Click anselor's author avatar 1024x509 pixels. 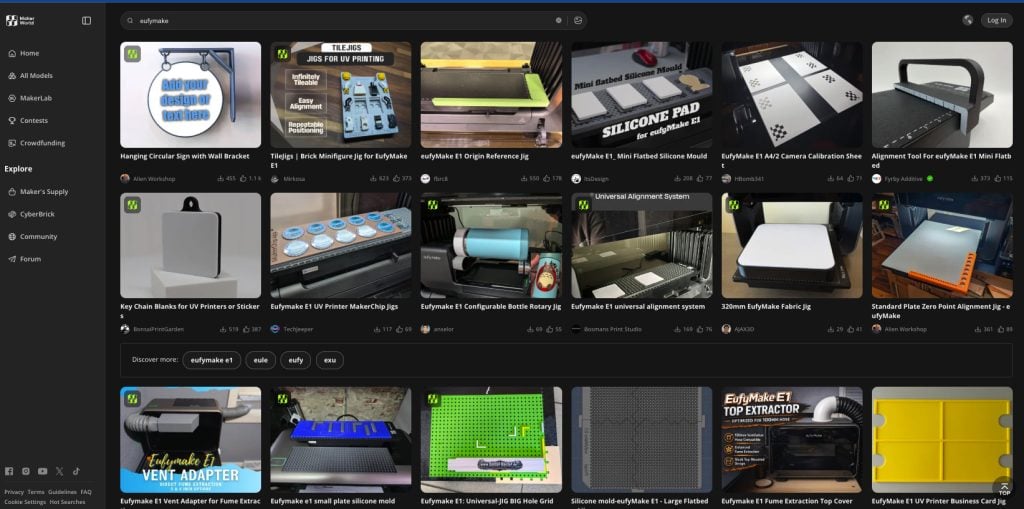tap(425, 329)
